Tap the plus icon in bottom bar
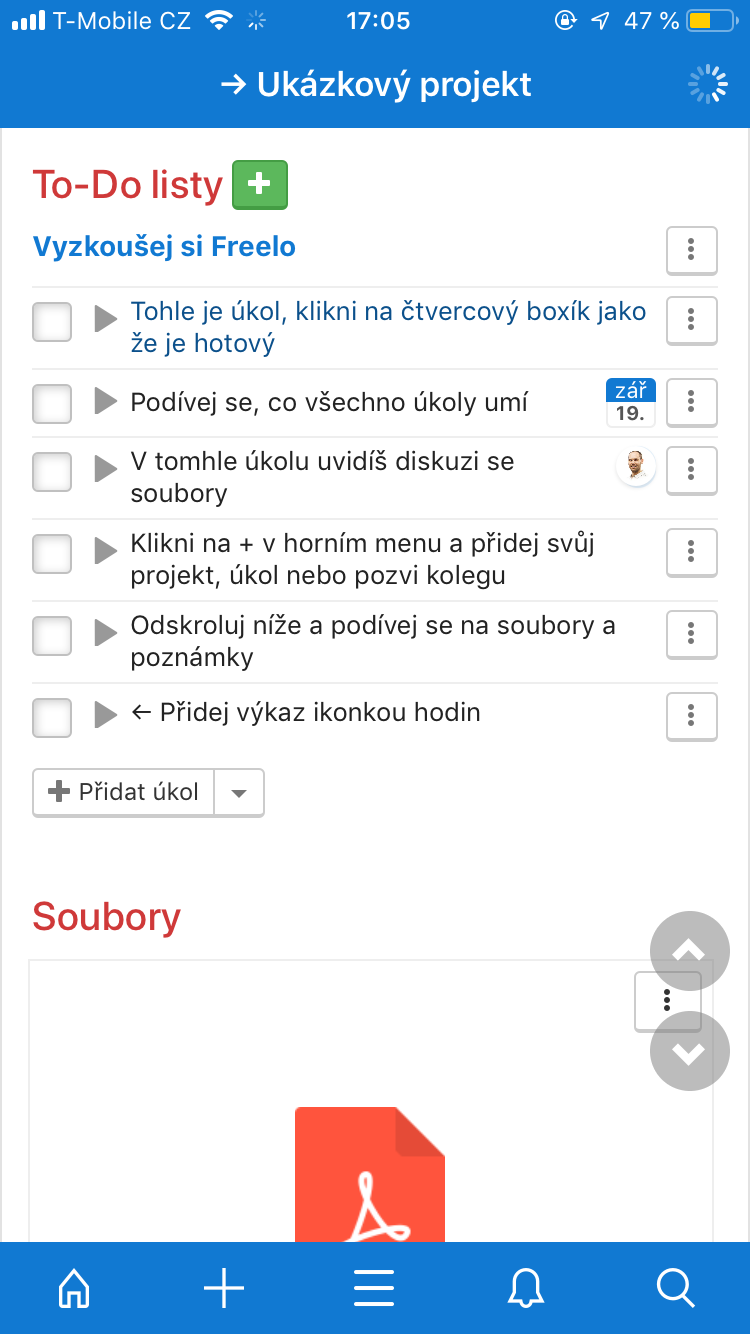750x1334 pixels. tap(224, 1288)
